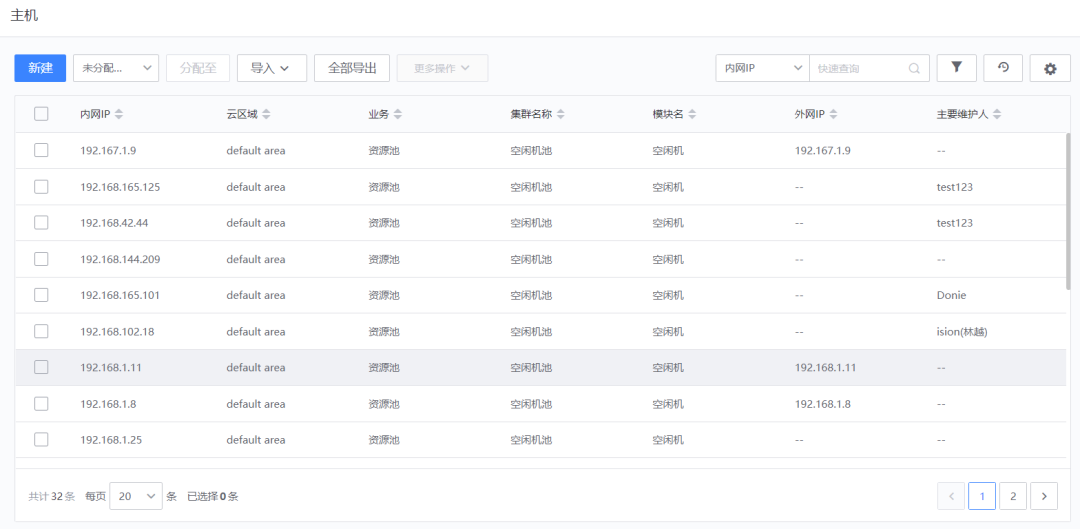
Task: Click internal IP cell 192.168.144.209
Action: (x=121, y=259)
